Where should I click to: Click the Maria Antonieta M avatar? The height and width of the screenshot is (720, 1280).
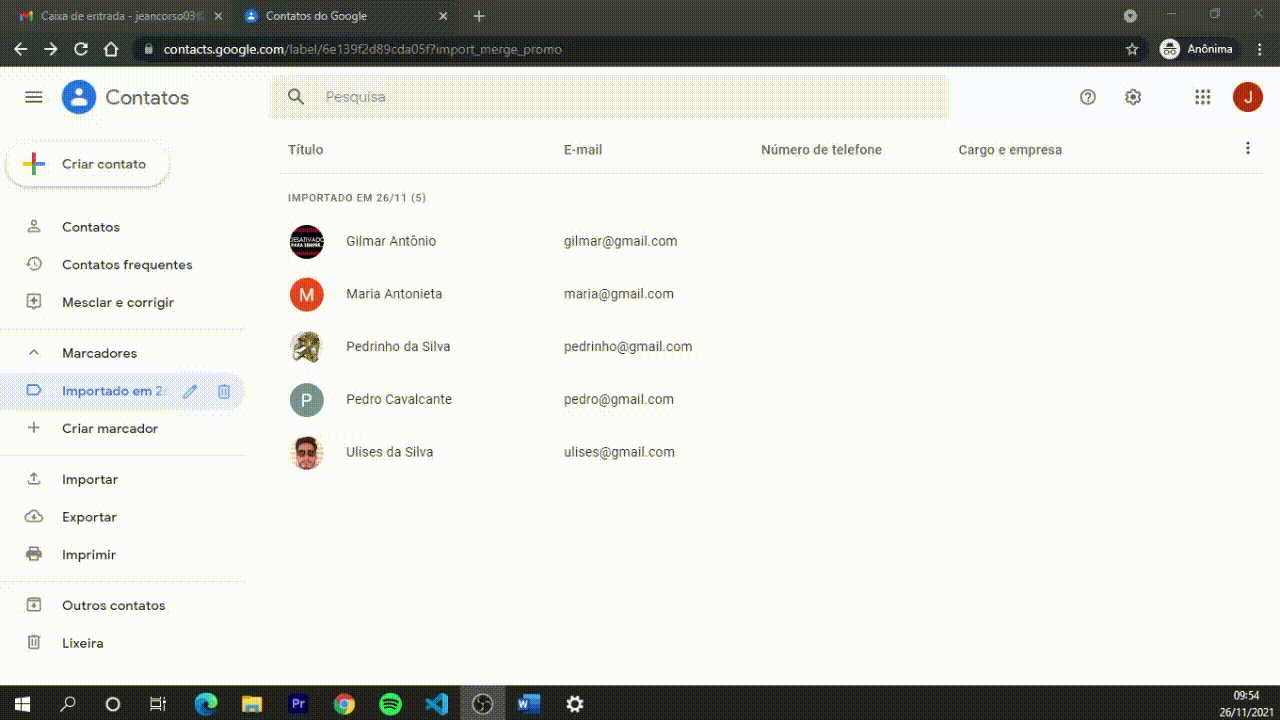[307, 294]
